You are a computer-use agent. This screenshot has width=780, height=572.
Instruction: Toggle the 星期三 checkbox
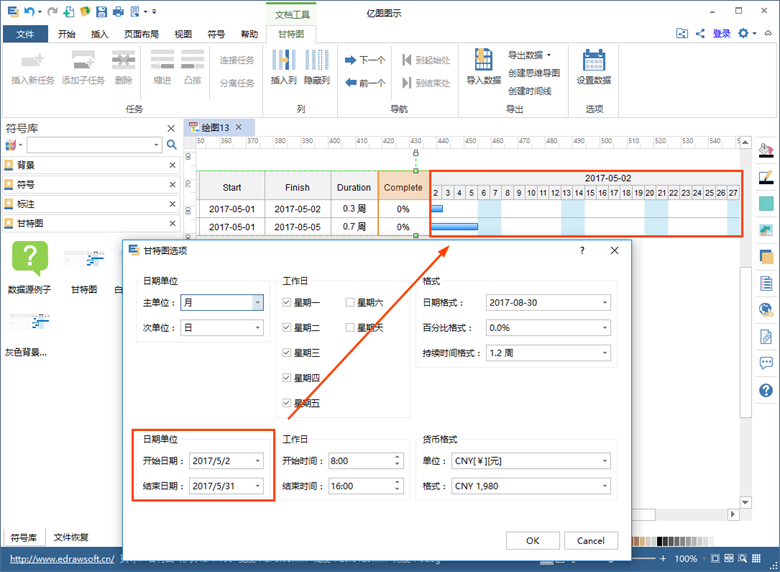click(287, 353)
